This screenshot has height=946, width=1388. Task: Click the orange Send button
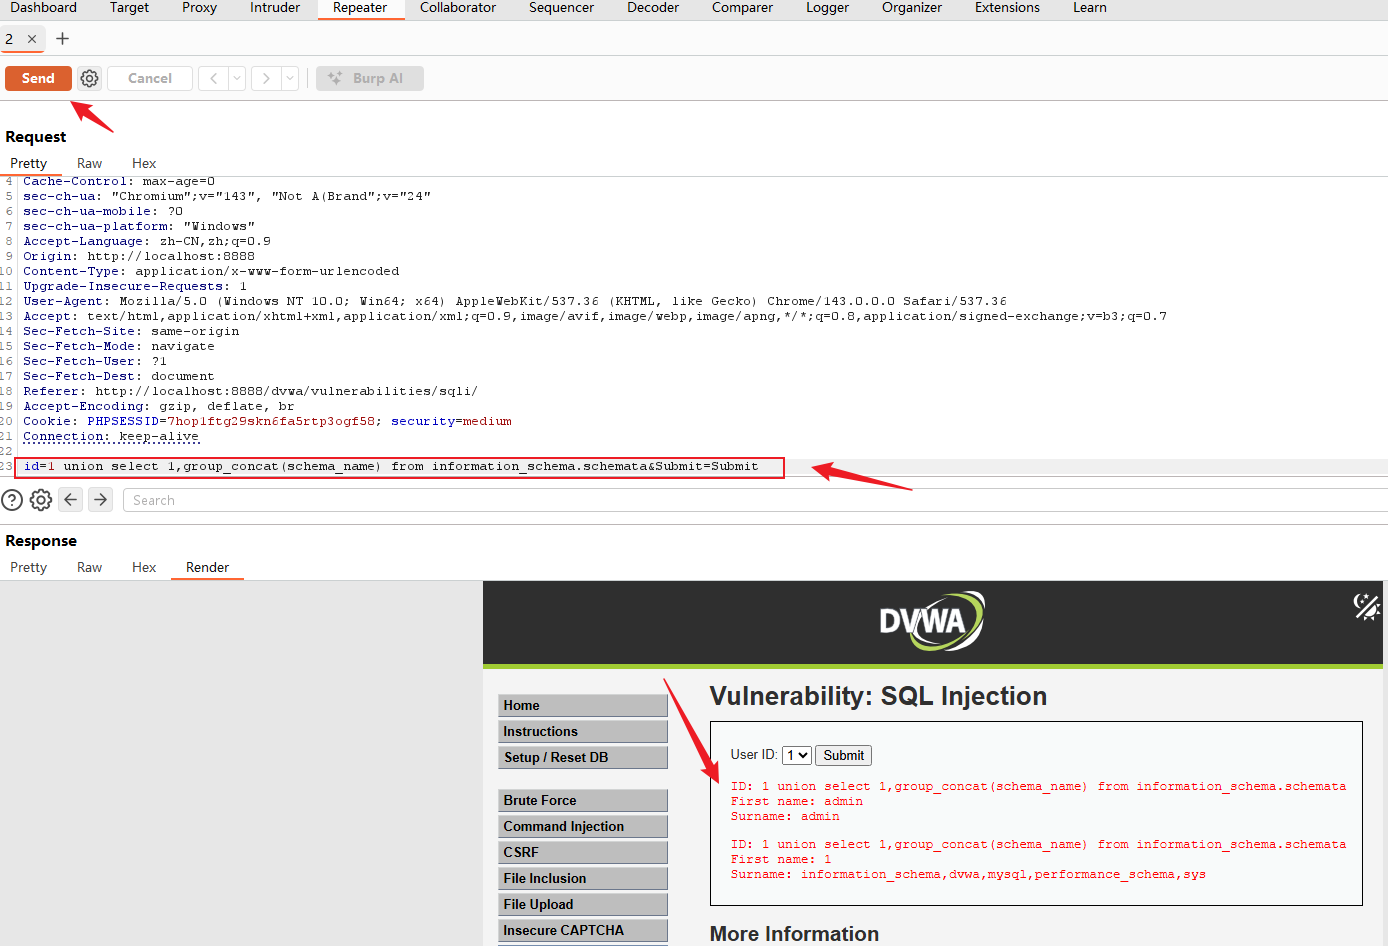(38, 78)
